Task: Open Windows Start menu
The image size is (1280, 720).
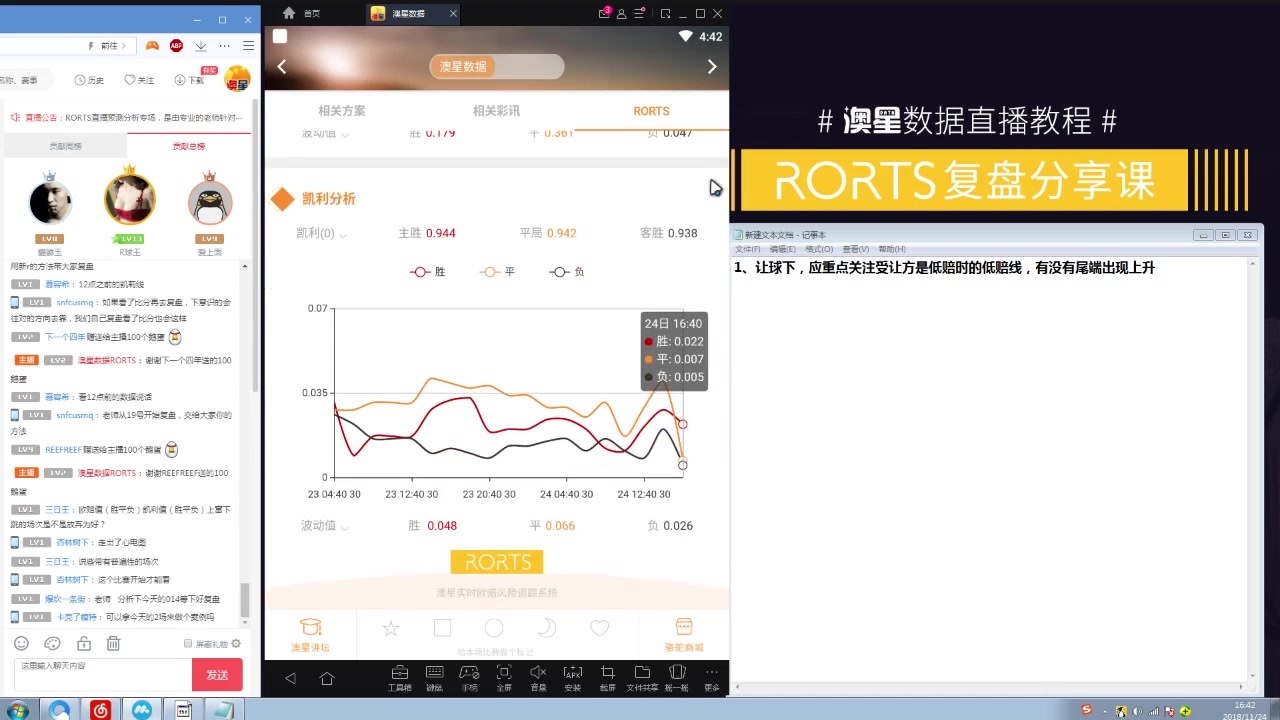Action: tap(19, 709)
